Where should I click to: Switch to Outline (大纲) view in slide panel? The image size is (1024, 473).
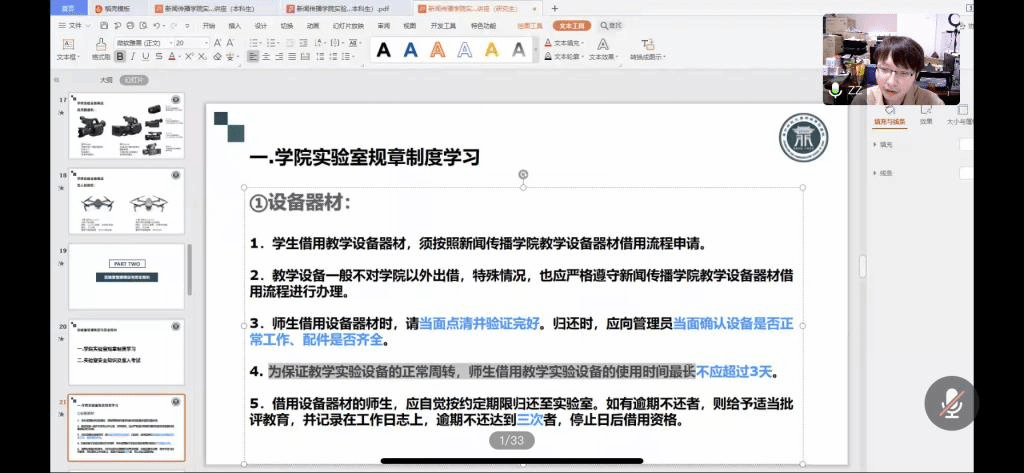coord(106,80)
